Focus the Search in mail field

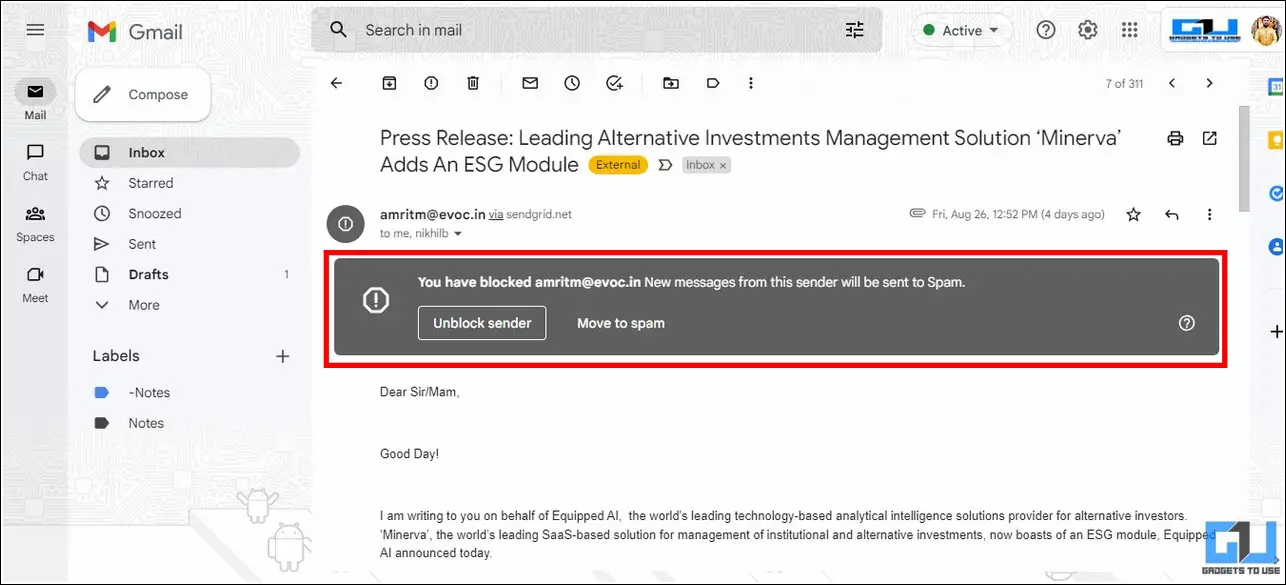596,30
